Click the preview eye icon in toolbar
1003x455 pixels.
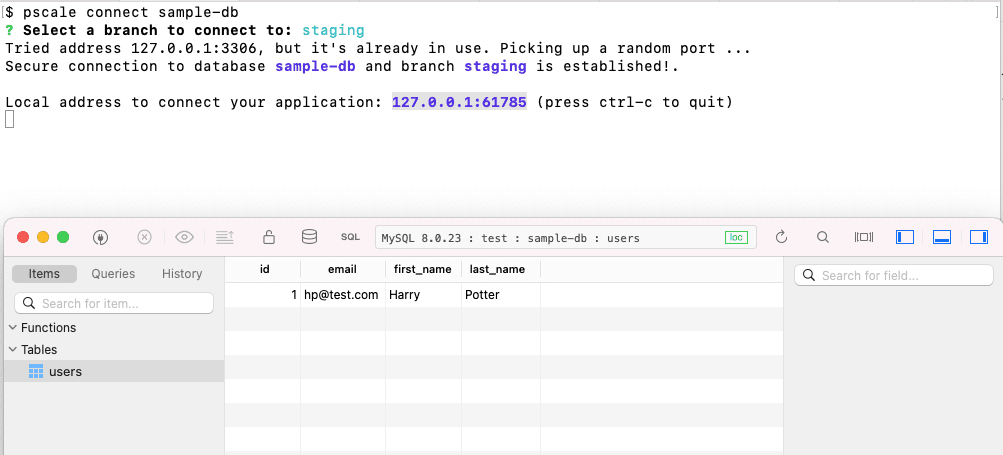pyautogui.click(x=184, y=237)
